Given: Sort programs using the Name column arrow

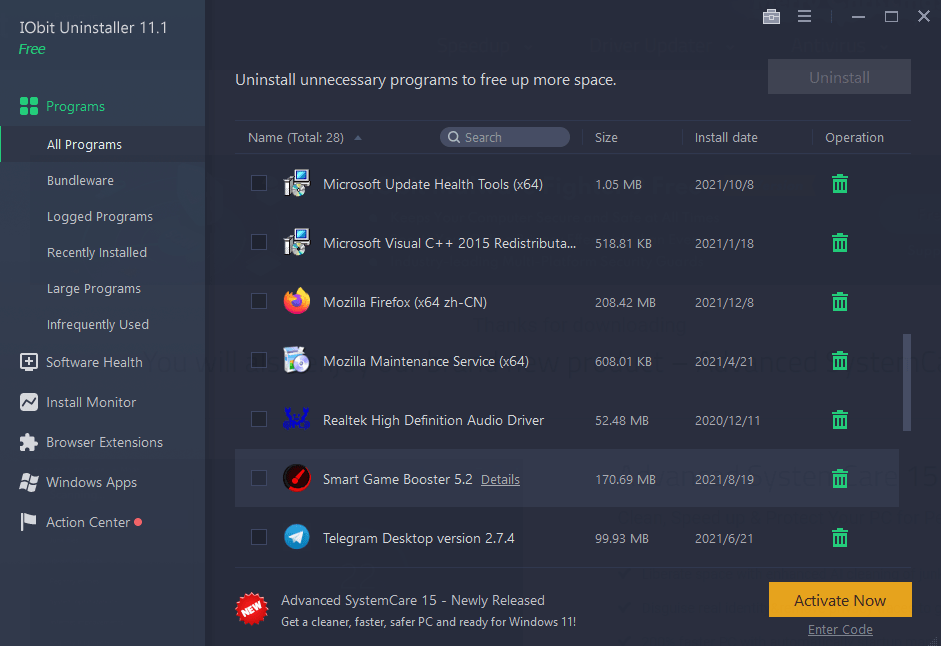Looking at the screenshot, I should click(x=358, y=138).
